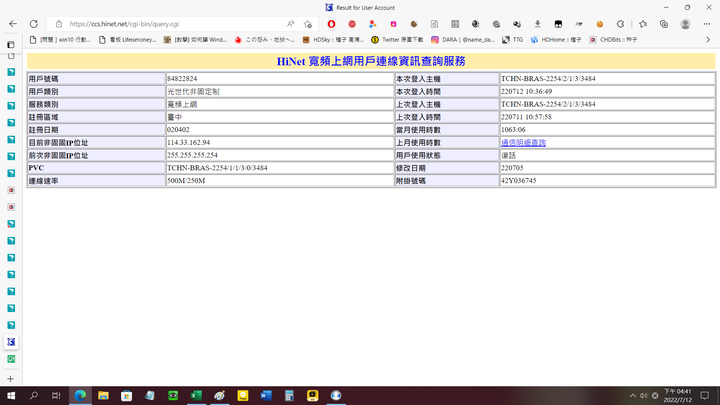
Task: Open File Explorer from the taskbar
Action: pyautogui.click(x=103, y=395)
